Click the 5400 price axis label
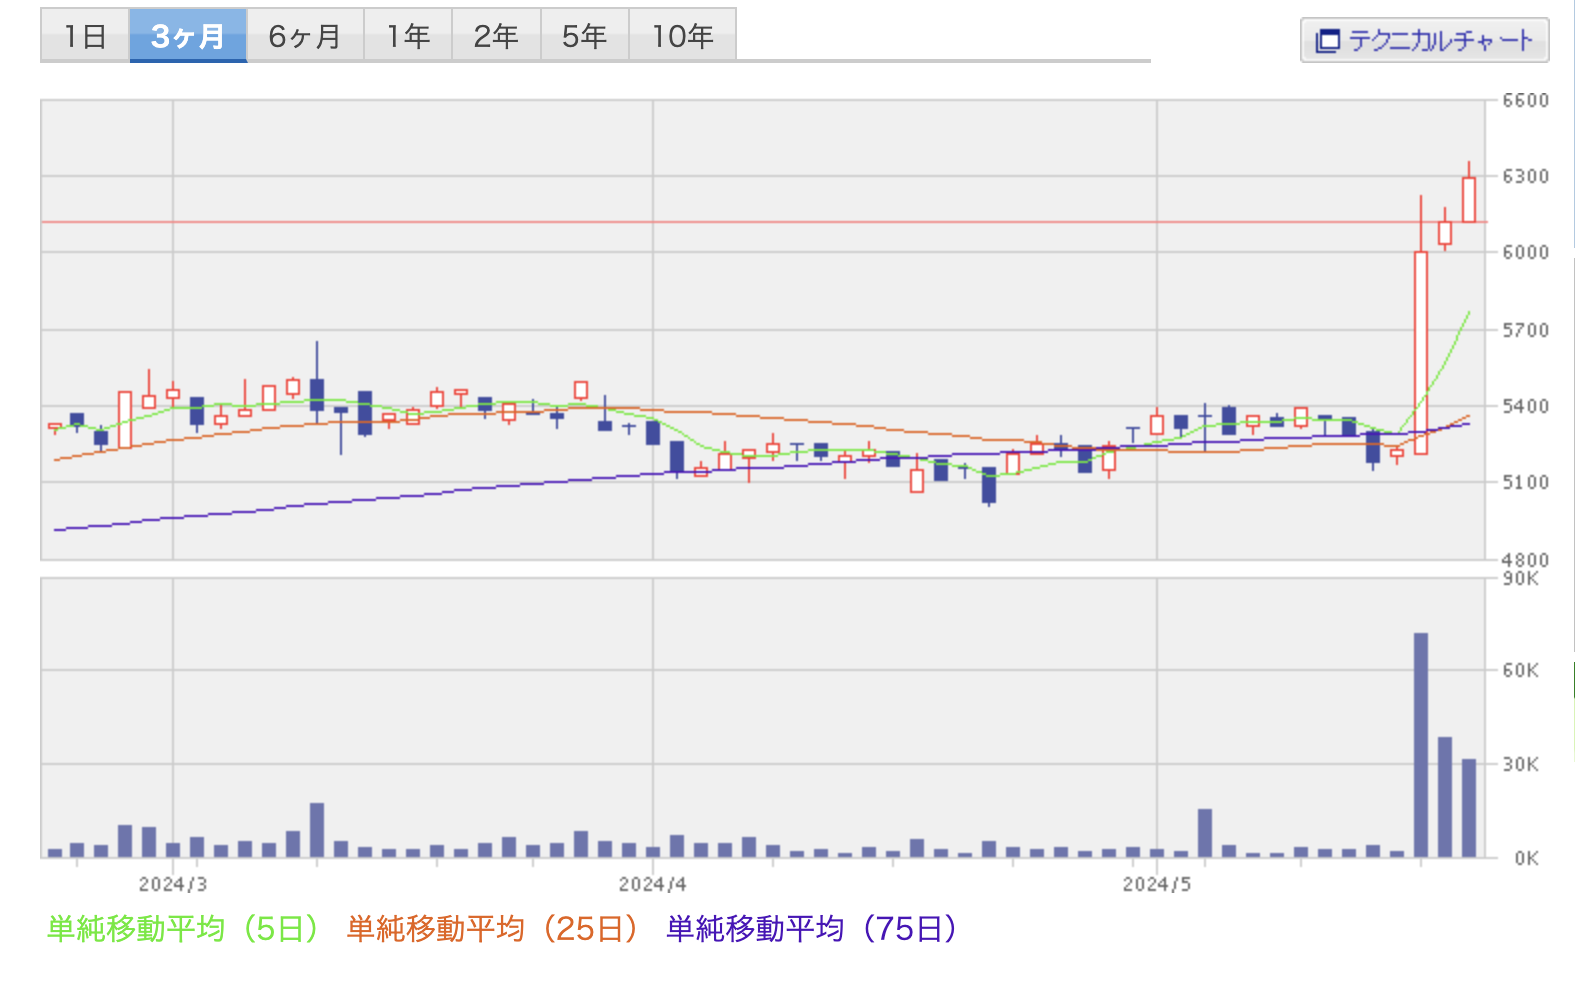Viewport: 1575px width, 986px height. coord(1525,406)
